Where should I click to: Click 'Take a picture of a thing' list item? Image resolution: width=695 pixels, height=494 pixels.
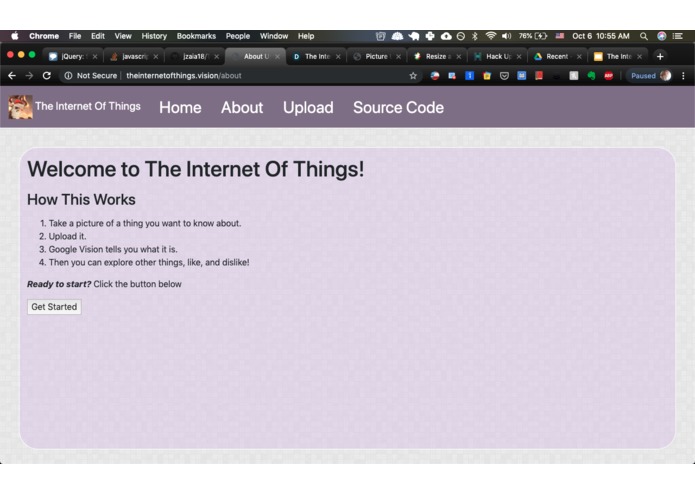click(x=145, y=223)
